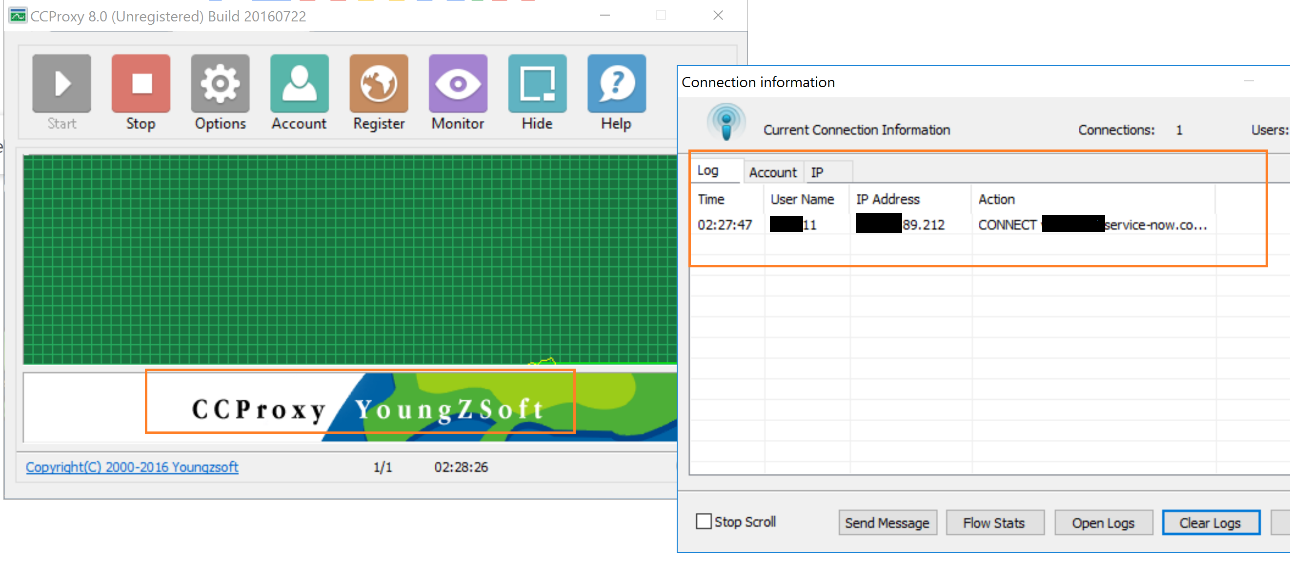1290x561 pixels.
Task: Enable the Stop Scroll checkbox
Action: click(704, 522)
